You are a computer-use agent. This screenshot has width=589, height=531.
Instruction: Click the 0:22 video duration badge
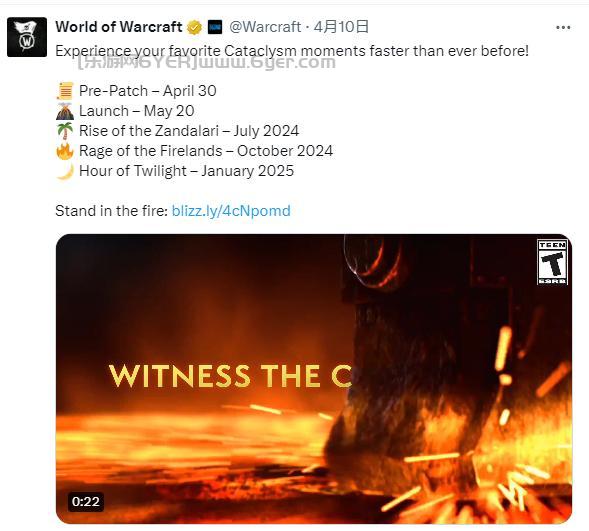click(86, 502)
